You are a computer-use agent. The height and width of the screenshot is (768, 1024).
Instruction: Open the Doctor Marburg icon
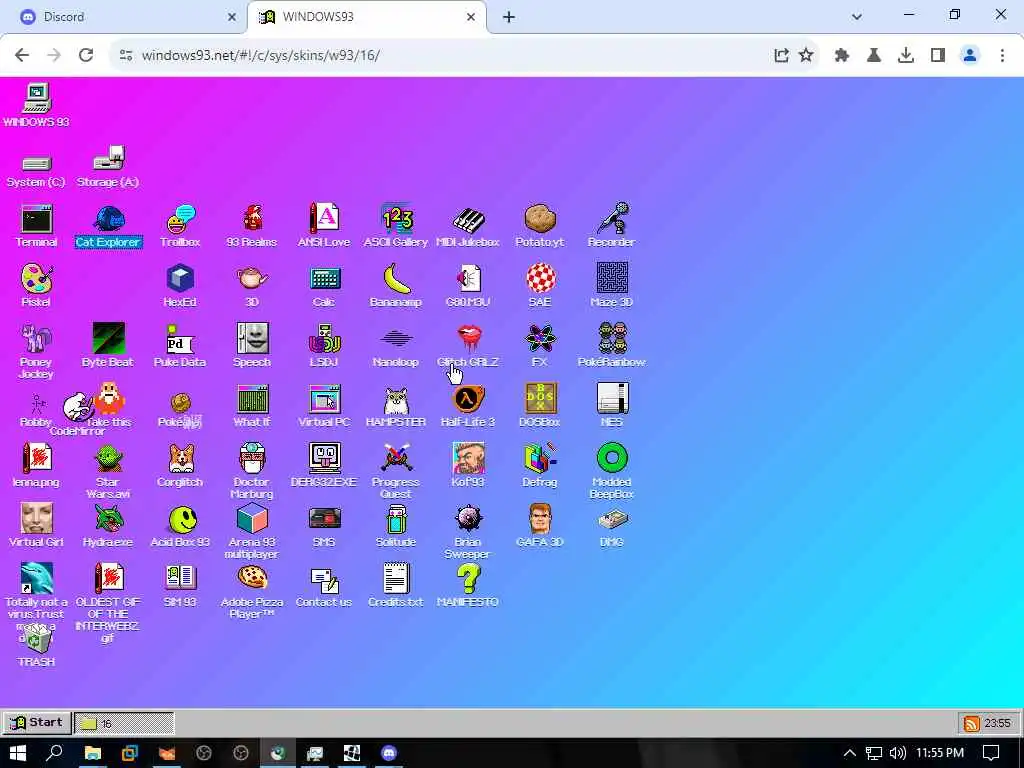tap(252, 459)
